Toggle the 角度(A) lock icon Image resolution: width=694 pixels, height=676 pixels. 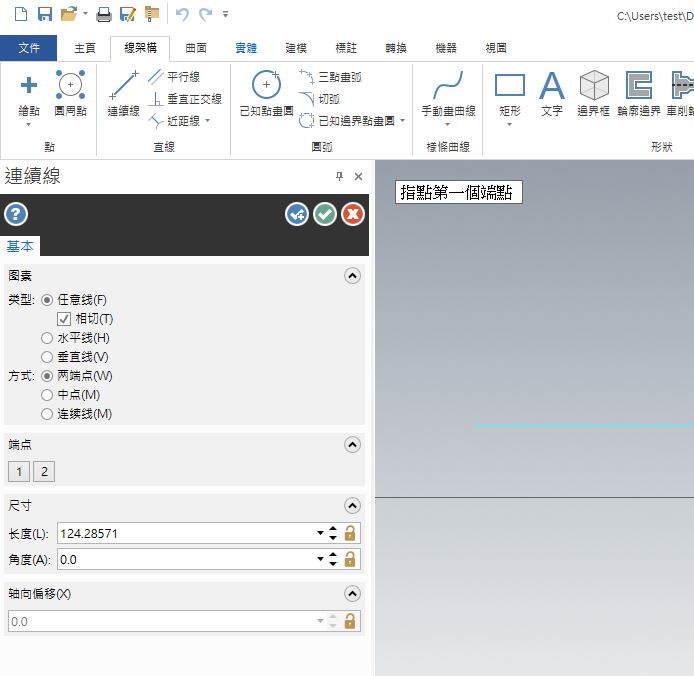[x=350, y=559]
